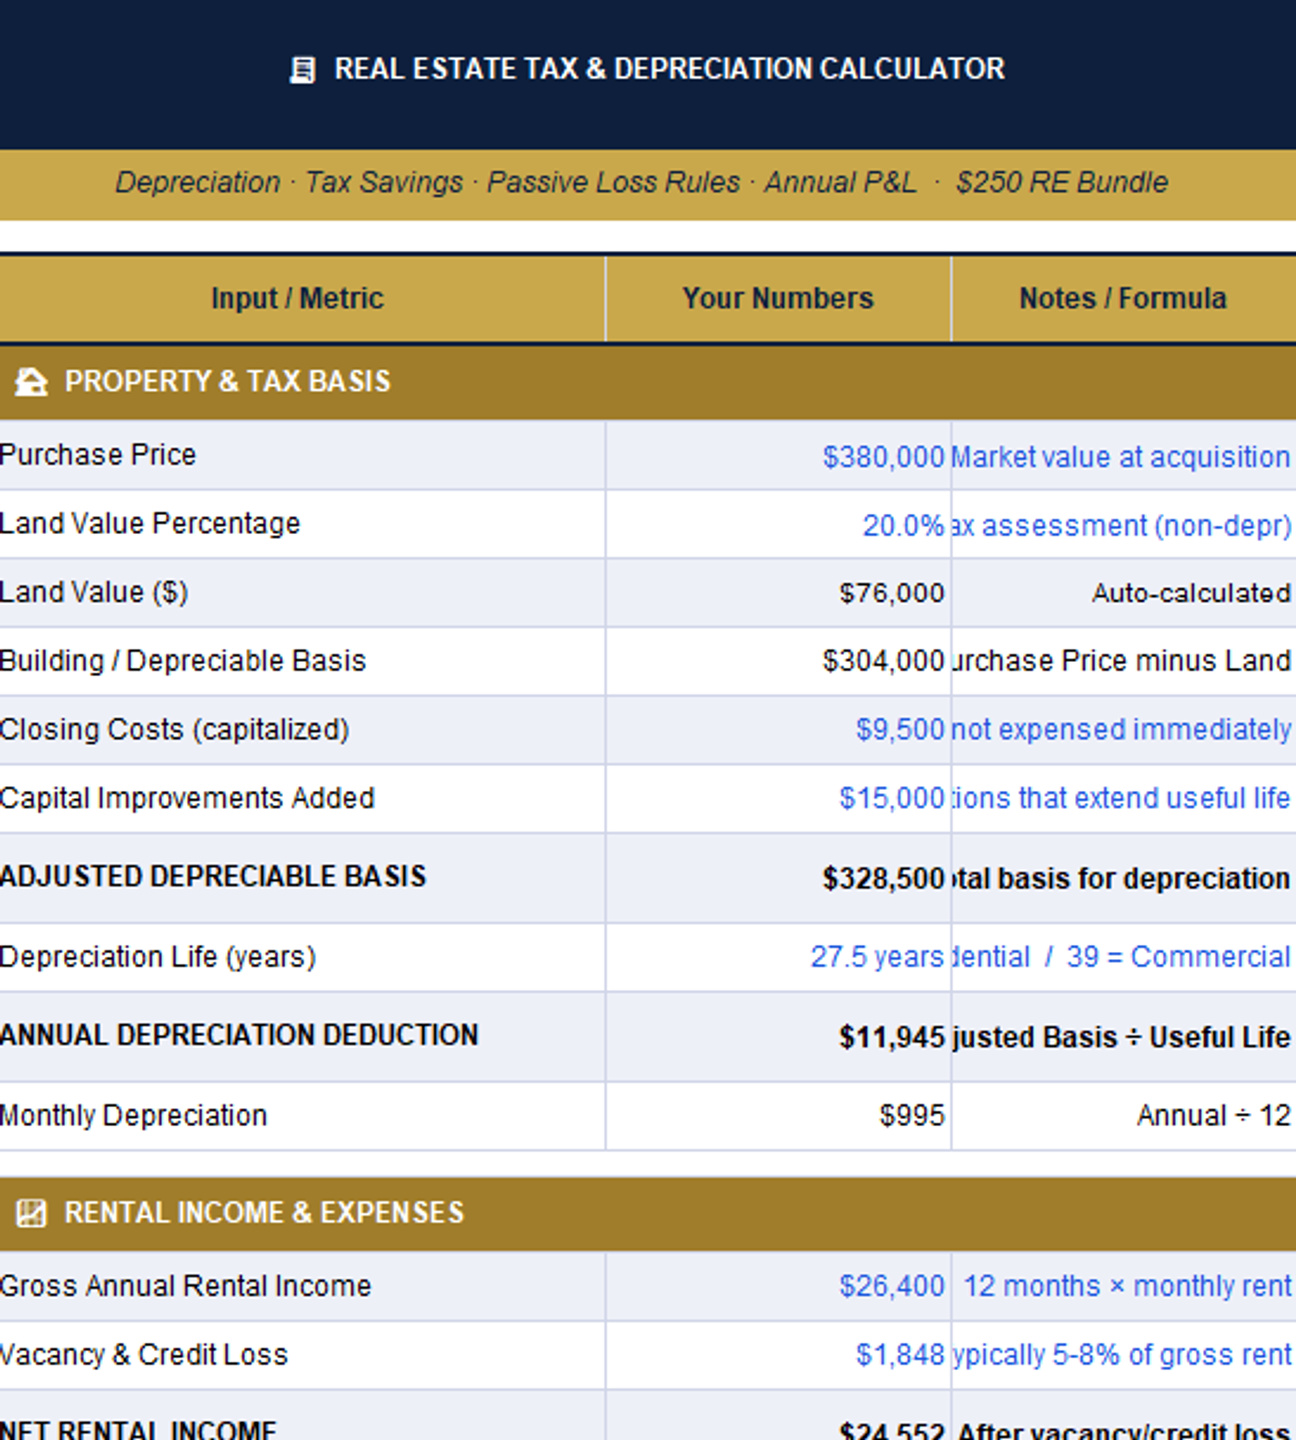The height and width of the screenshot is (1440, 1296).
Task: Click the Adjusted Depreciable Basis total $328,500
Action: coord(883,878)
